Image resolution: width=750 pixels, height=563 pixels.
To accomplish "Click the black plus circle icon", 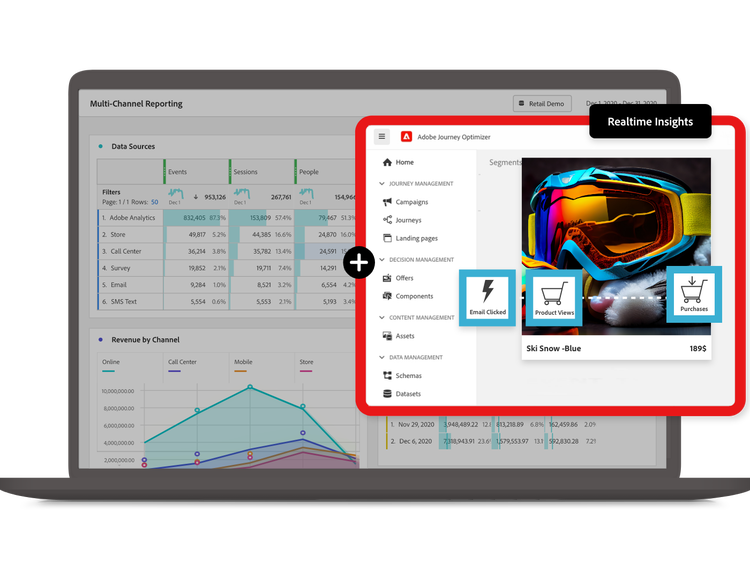I will coord(358,263).
